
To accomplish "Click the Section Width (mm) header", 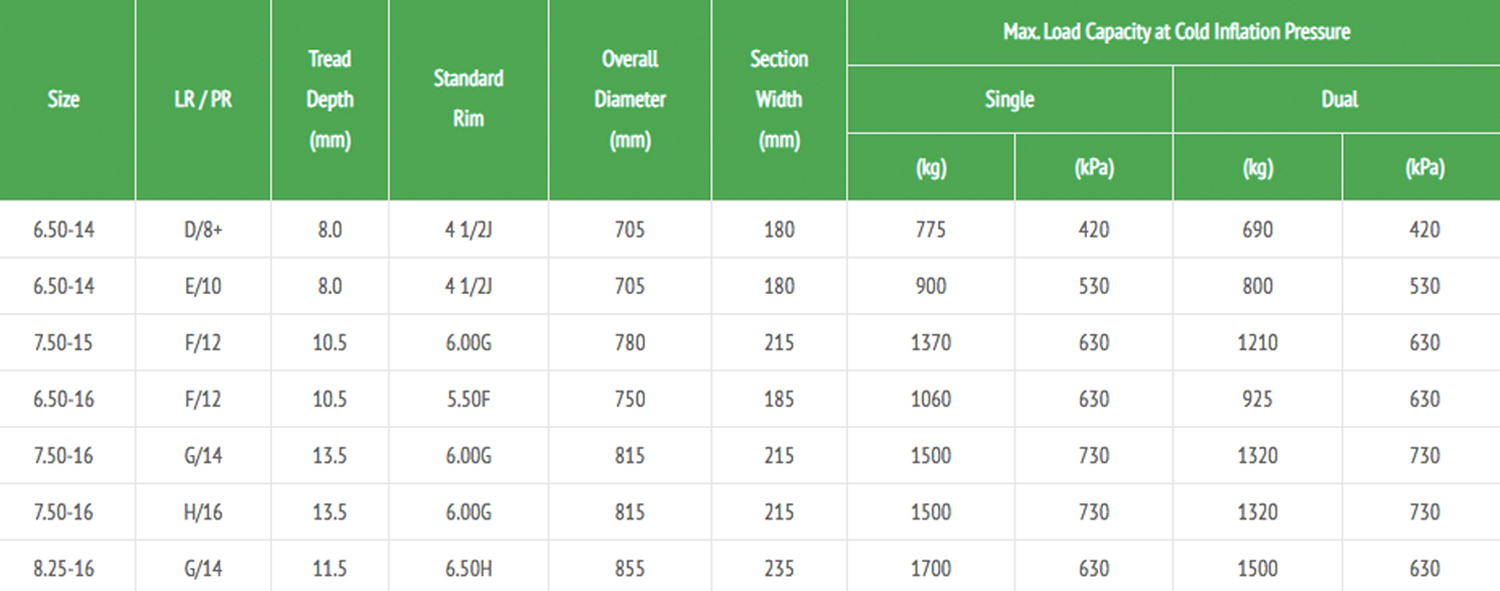I will coord(779,100).
